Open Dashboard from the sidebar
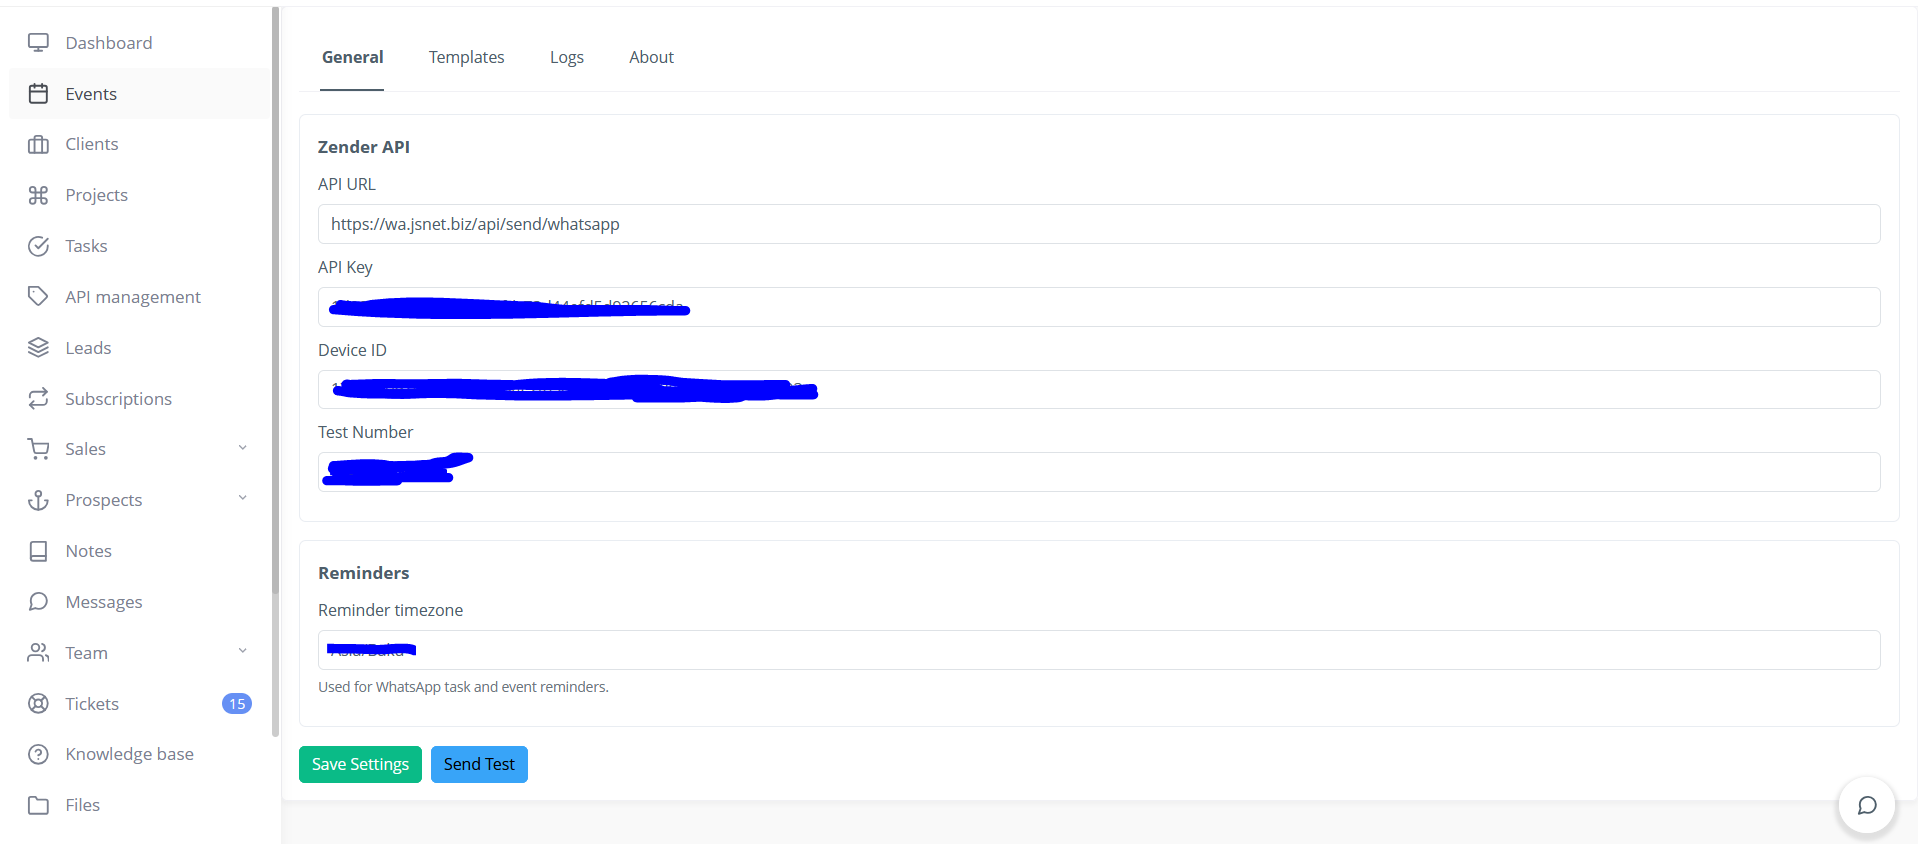Screen dimensions: 1918x844 109,43
